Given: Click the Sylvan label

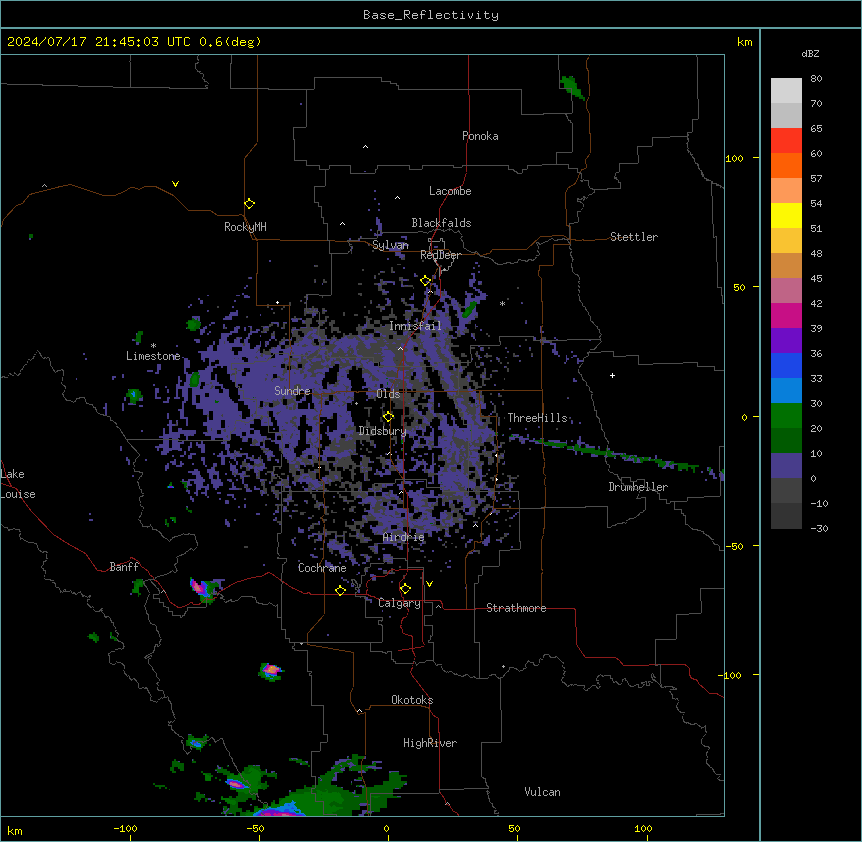Looking at the screenshot, I should (x=390, y=245).
